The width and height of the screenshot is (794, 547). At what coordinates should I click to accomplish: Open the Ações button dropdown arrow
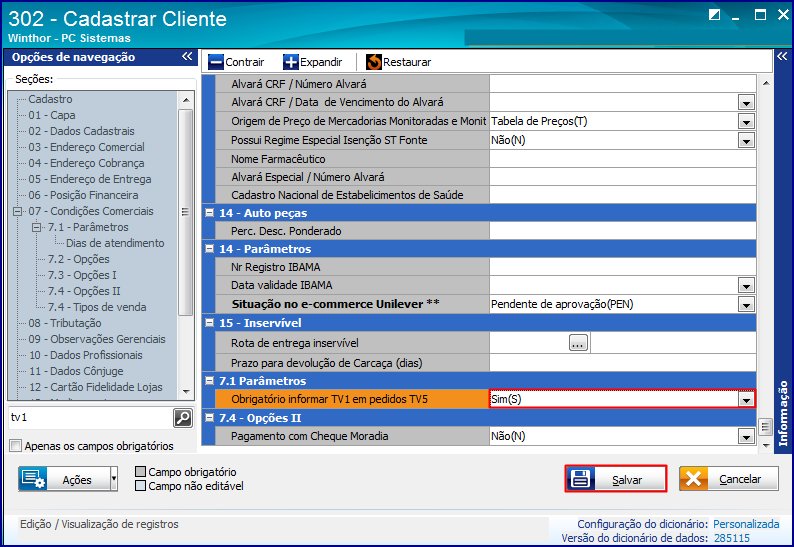(x=114, y=479)
